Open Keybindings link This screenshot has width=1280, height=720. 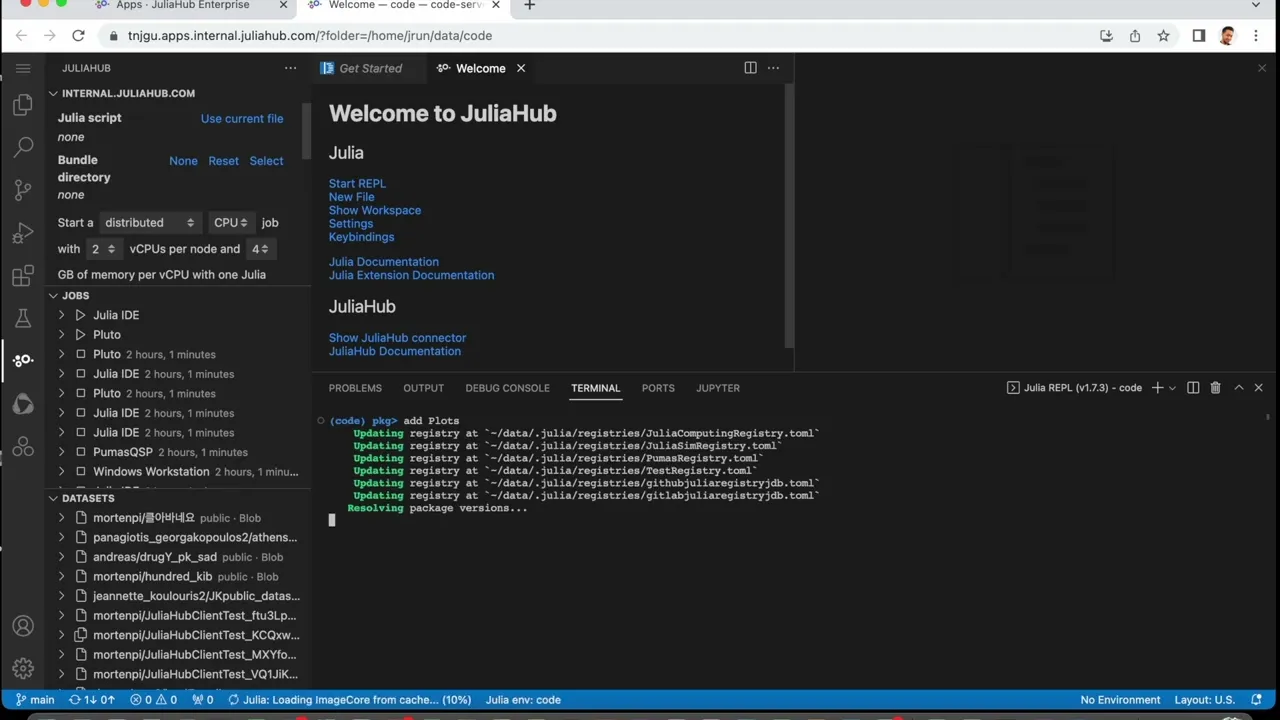click(x=361, y=237)
